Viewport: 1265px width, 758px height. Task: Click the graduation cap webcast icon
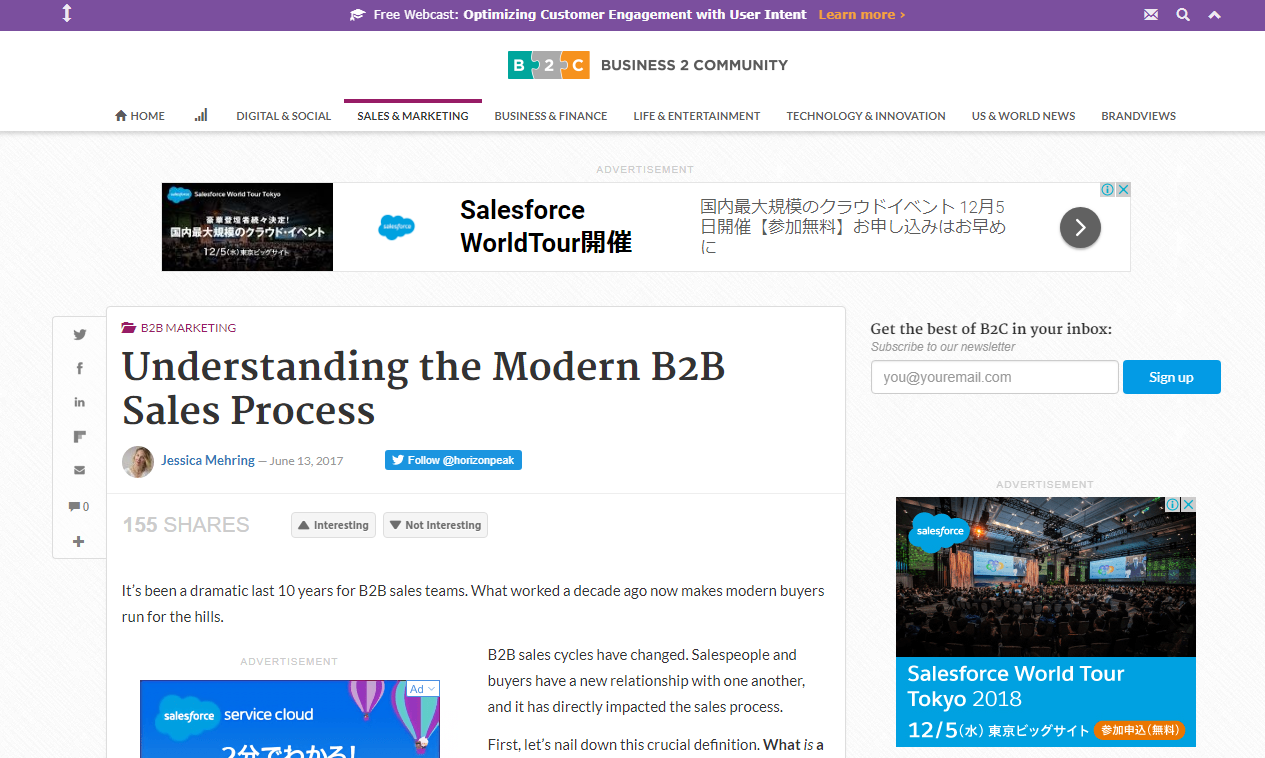(357, 15)
